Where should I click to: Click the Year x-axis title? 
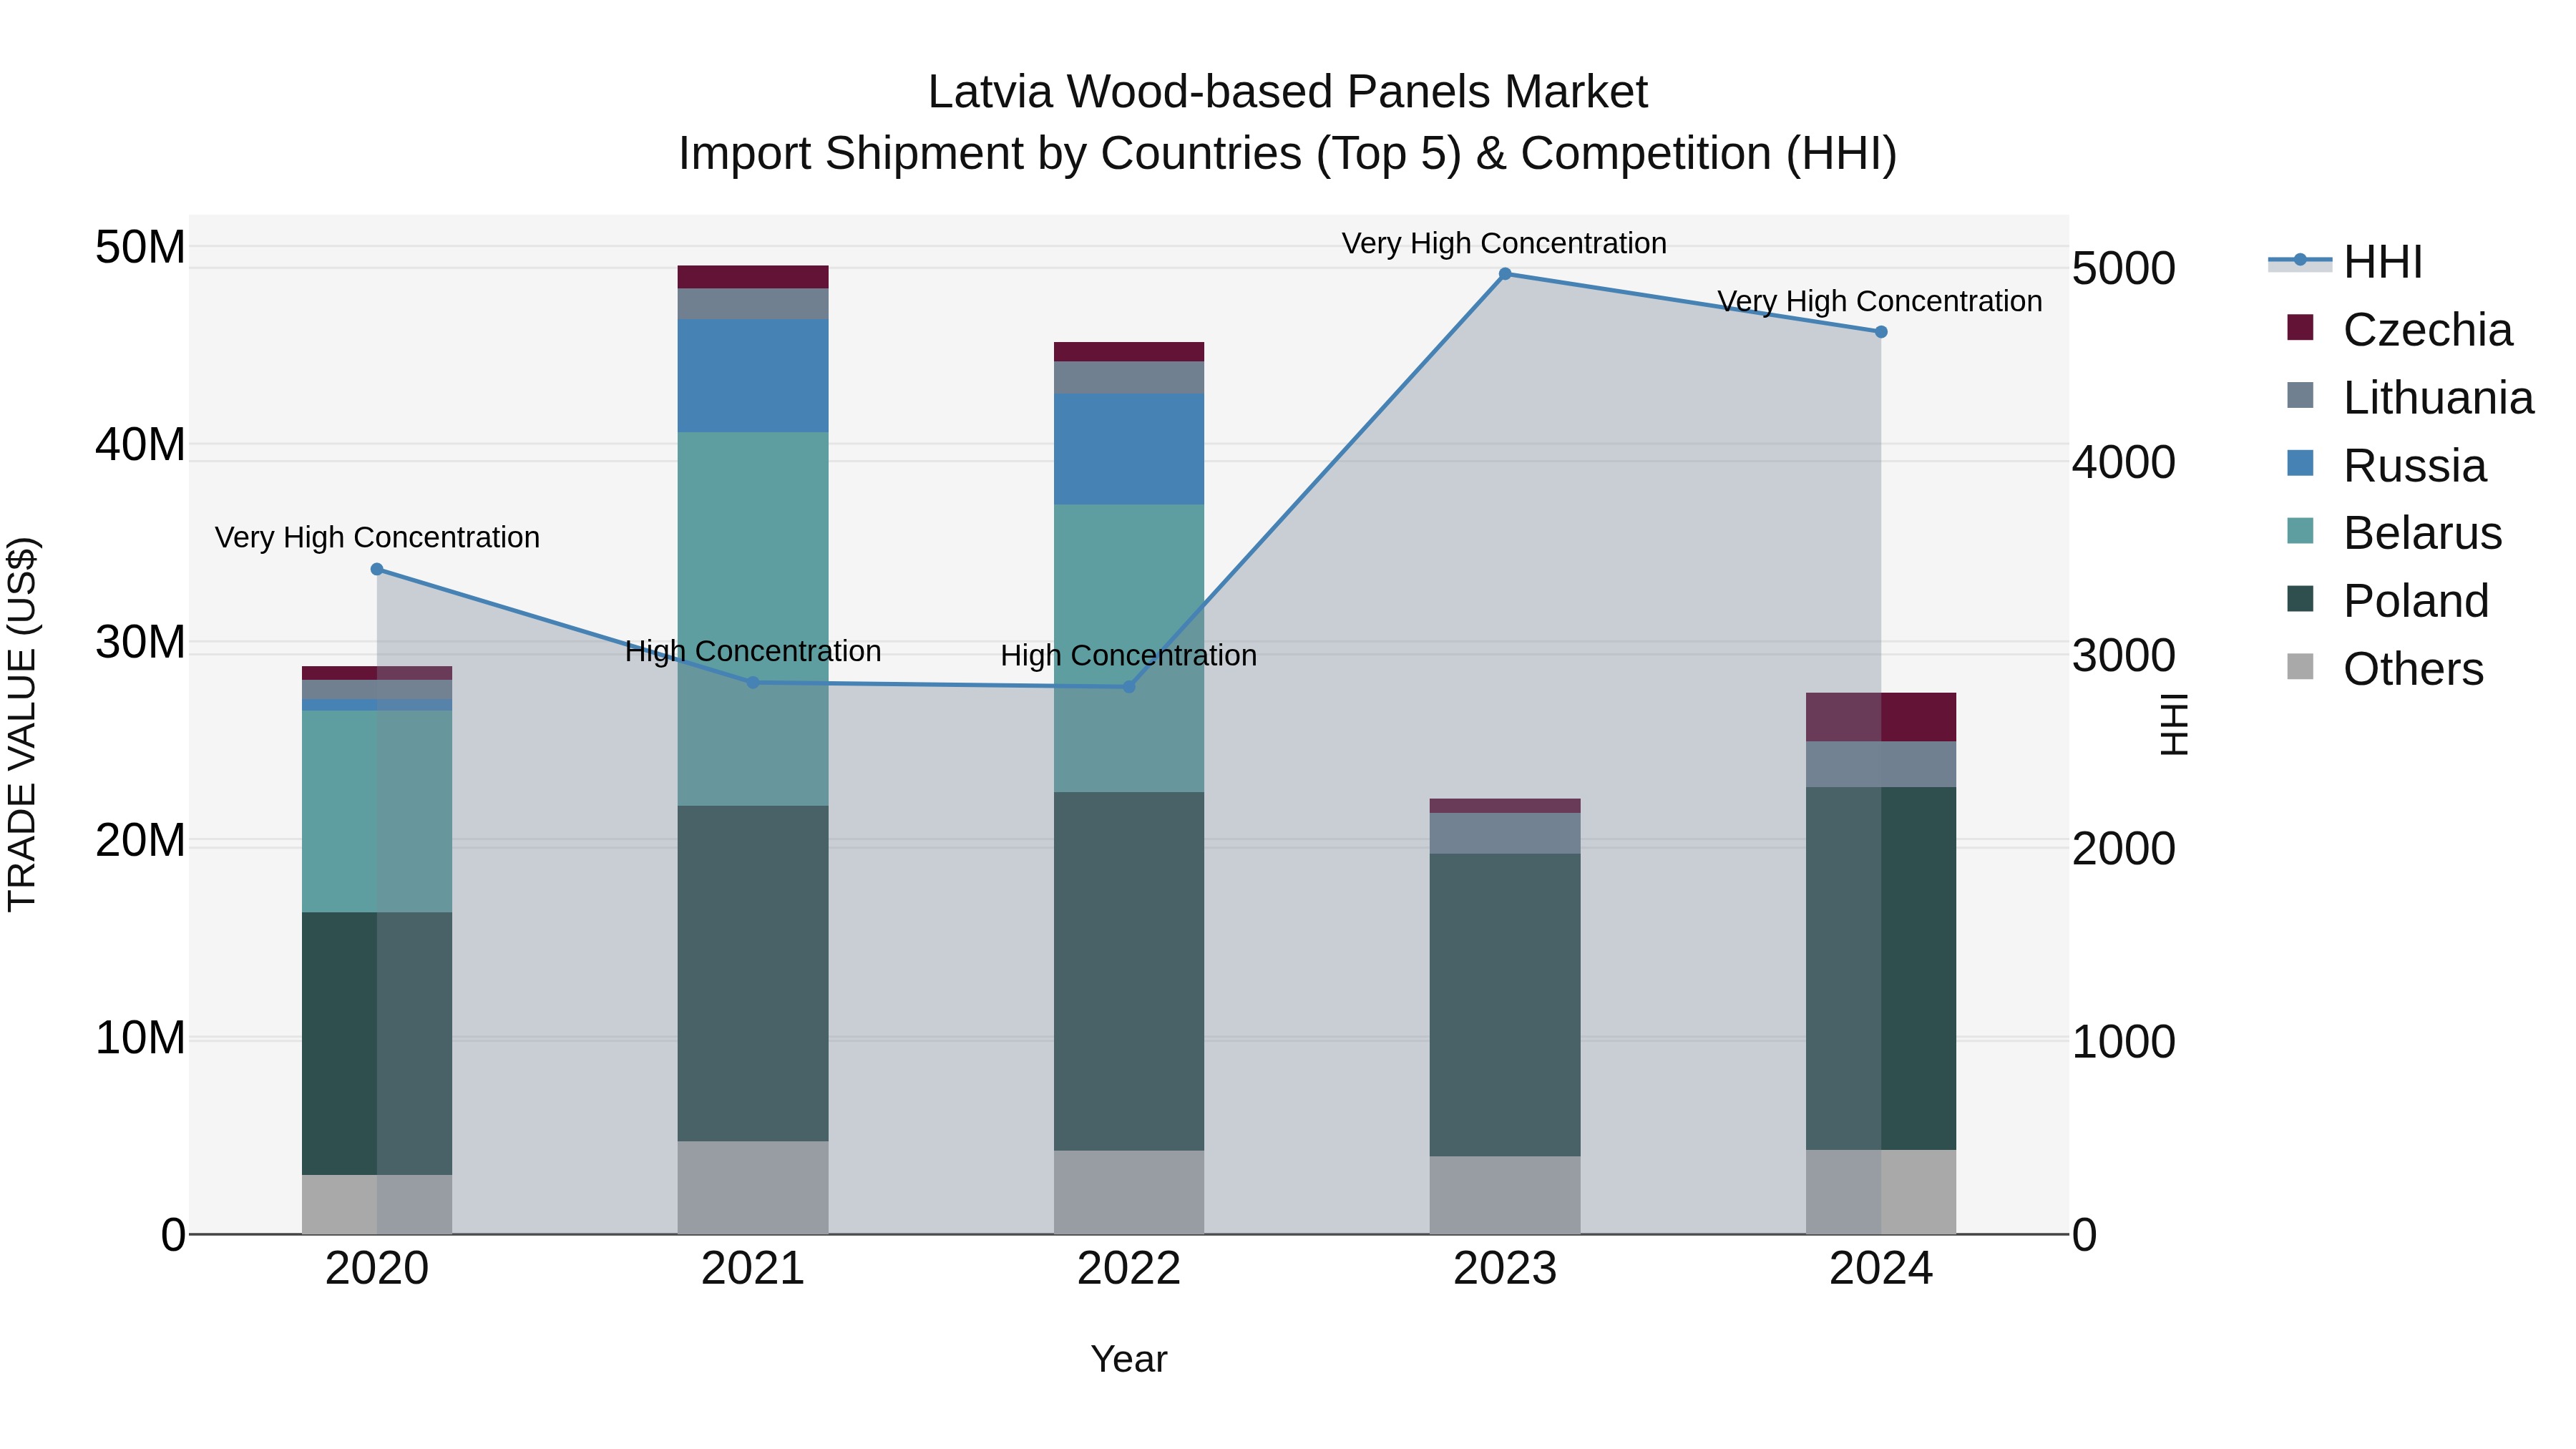pyautogui.click(x=1129, y=1359)
